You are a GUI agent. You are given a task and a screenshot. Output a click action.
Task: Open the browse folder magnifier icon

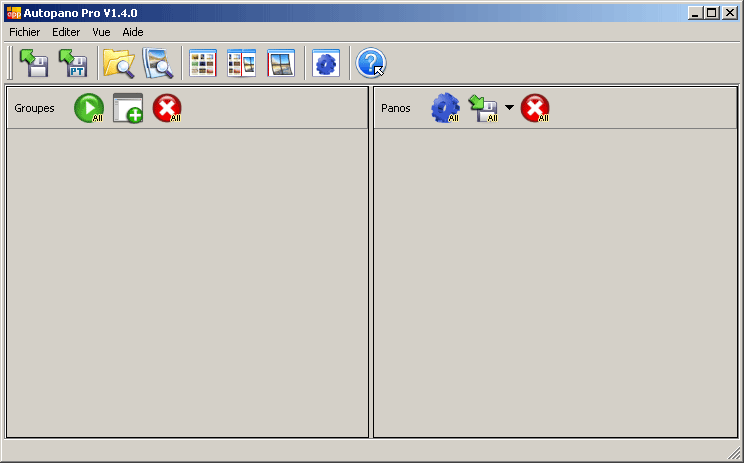(x=119, y=63)
